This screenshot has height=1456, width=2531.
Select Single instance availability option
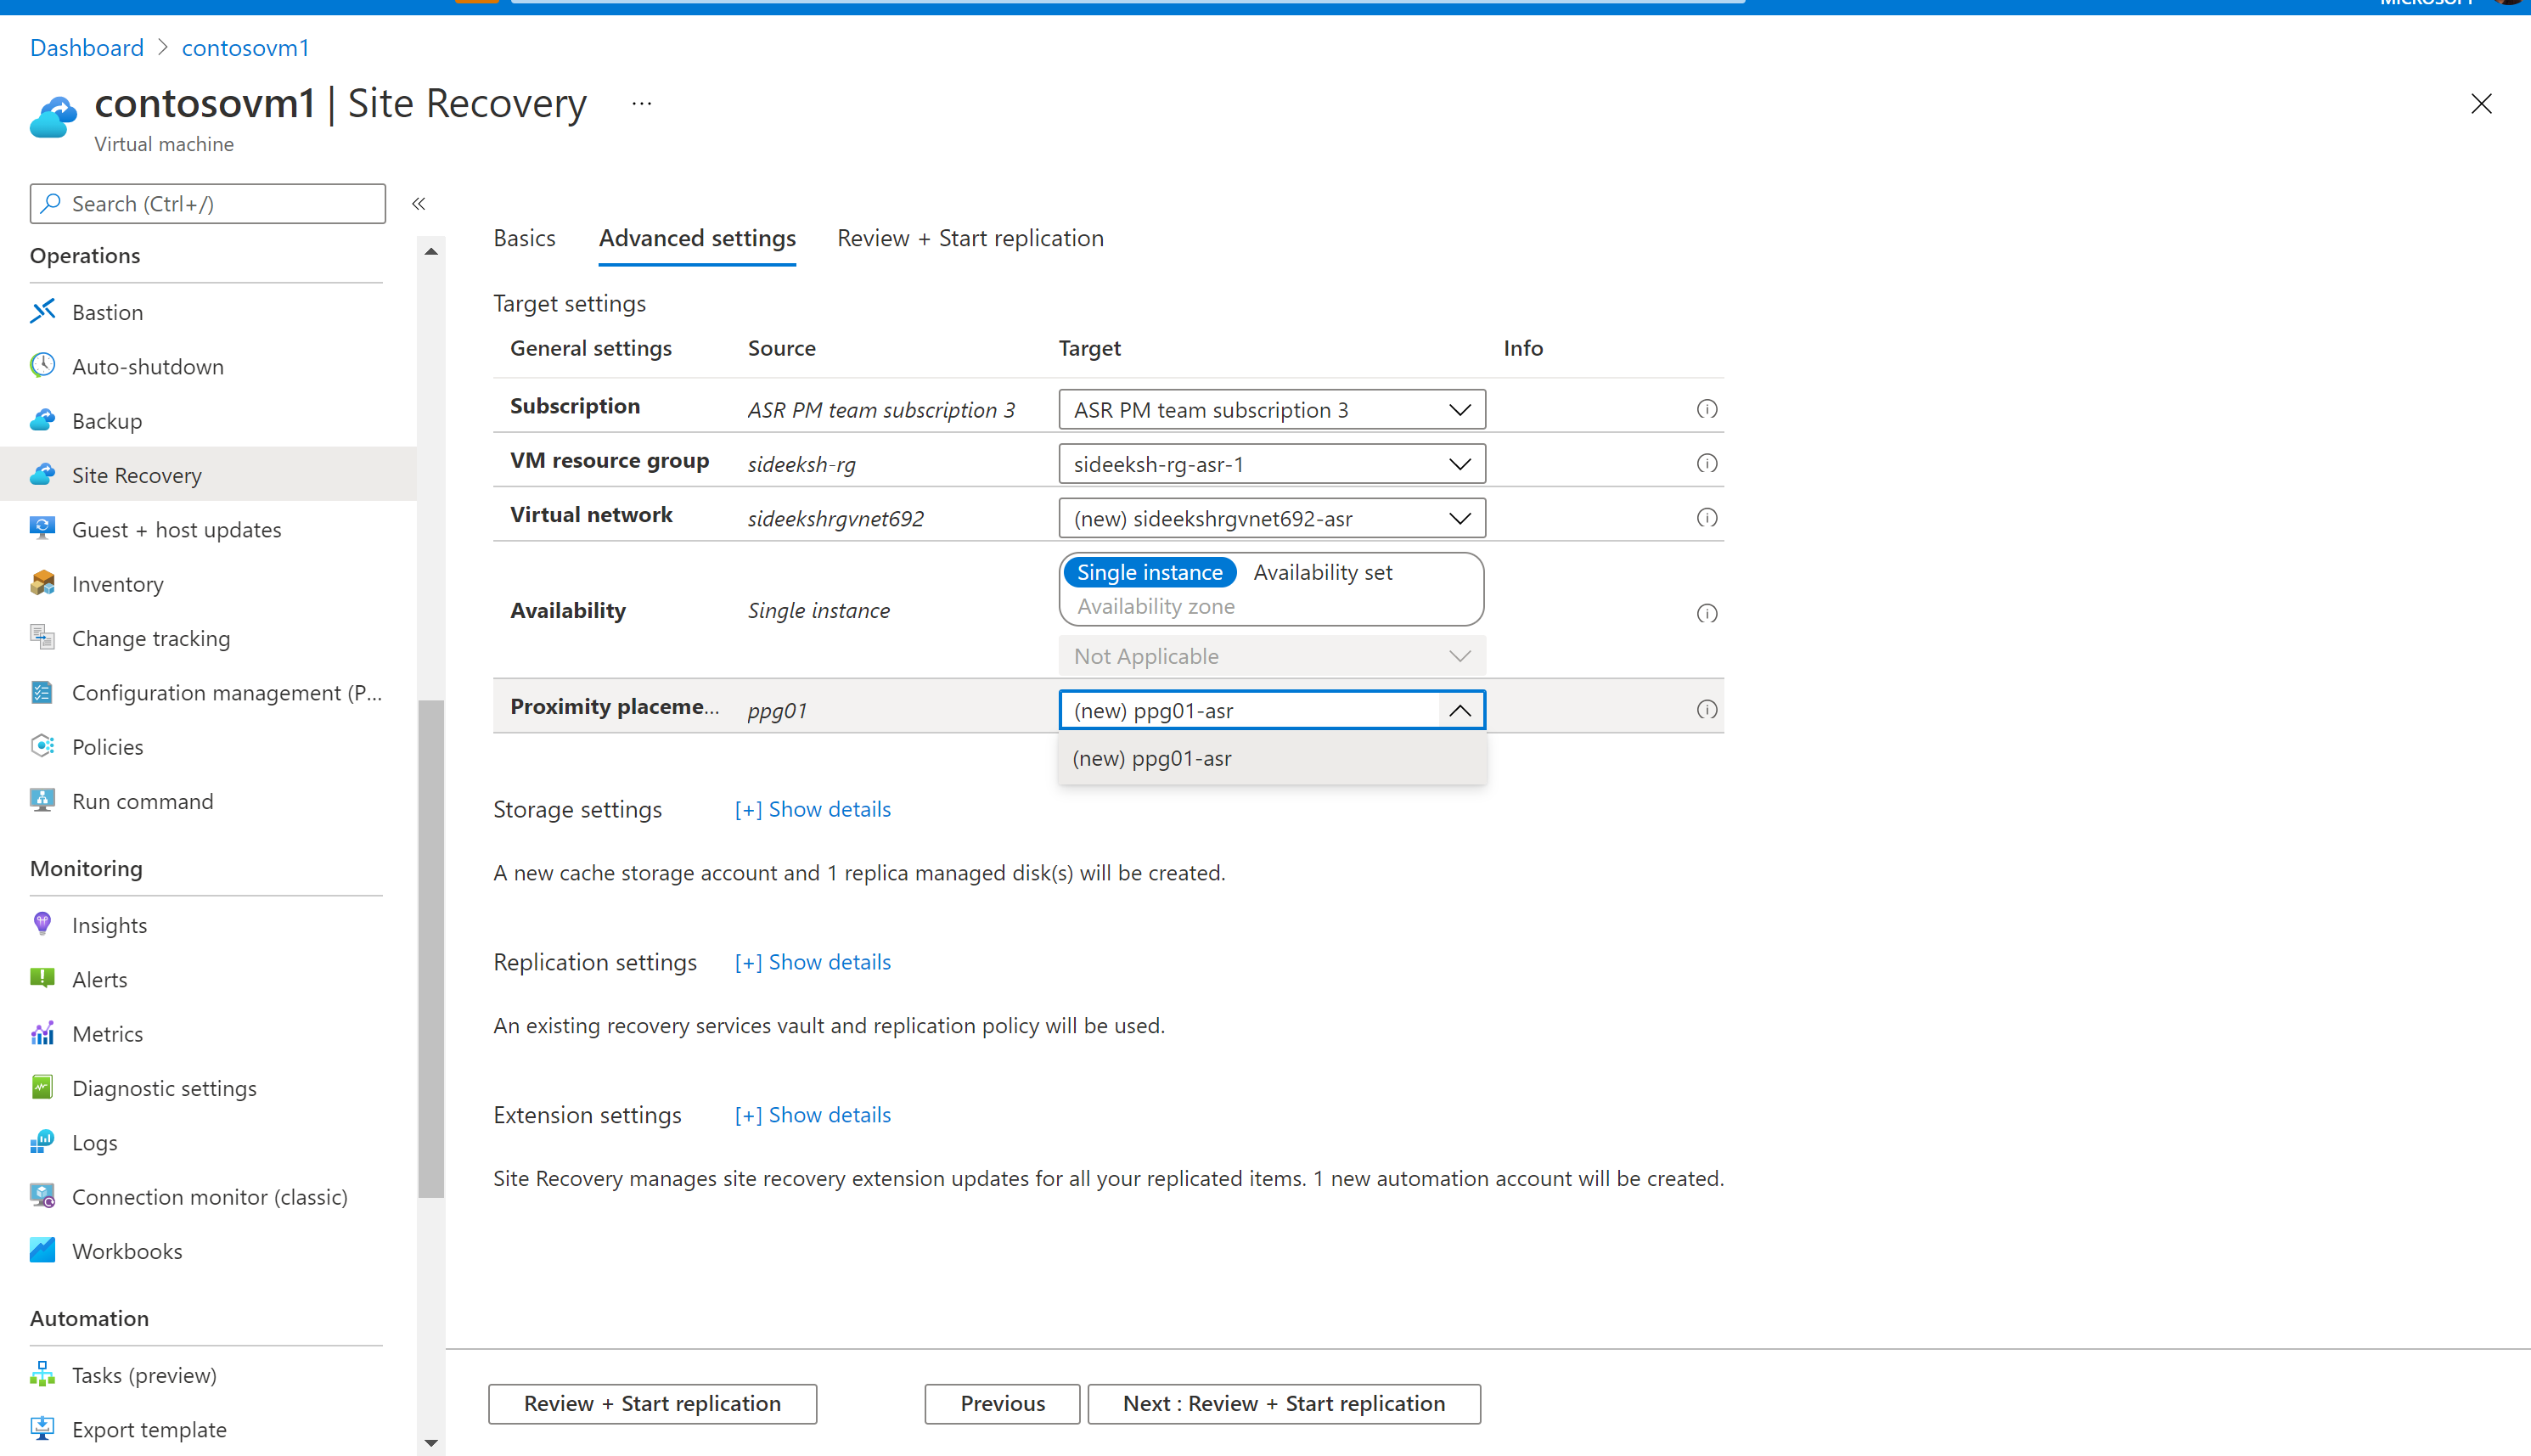(x=1149, y=572)
